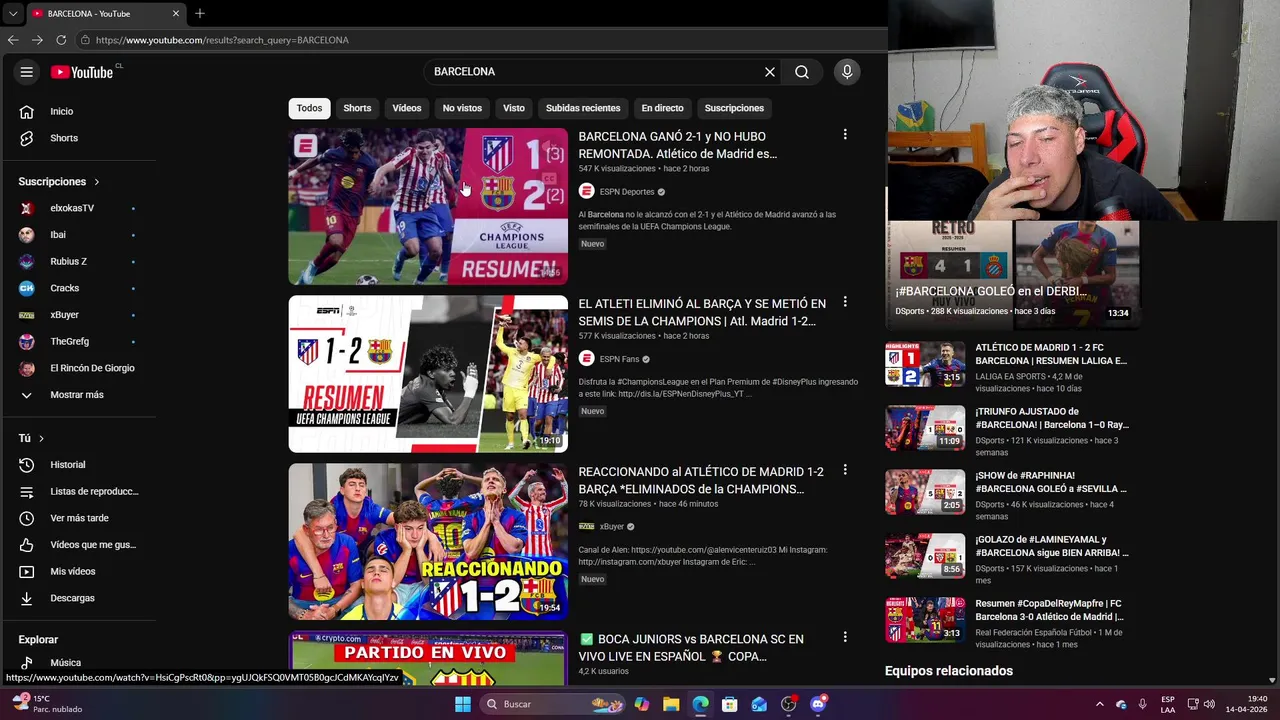The image size is (1280, 720).
Task: Select the Shorts filter chip
Action: coord(357,108)
